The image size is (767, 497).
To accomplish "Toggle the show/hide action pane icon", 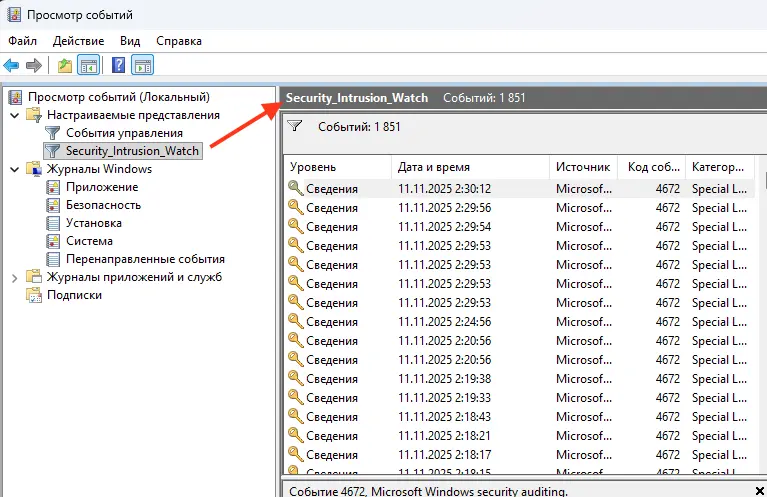I will point(143,66).
